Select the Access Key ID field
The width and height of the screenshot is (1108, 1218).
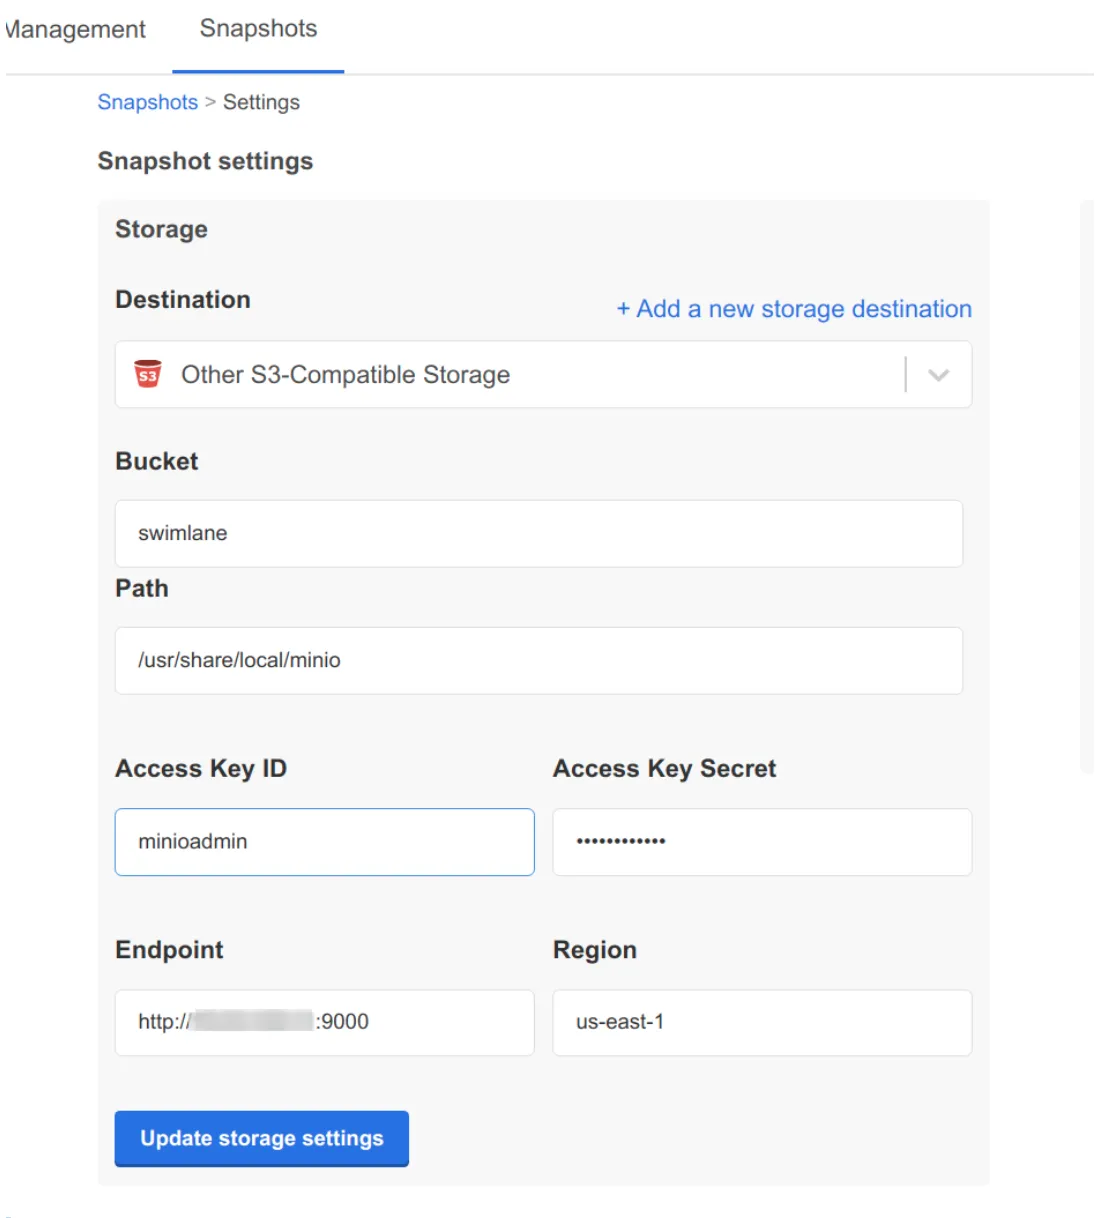coord(325,842)
